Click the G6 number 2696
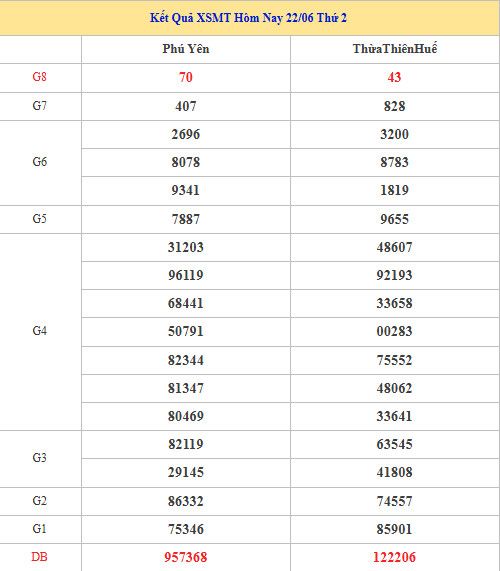 click(186, 134)
